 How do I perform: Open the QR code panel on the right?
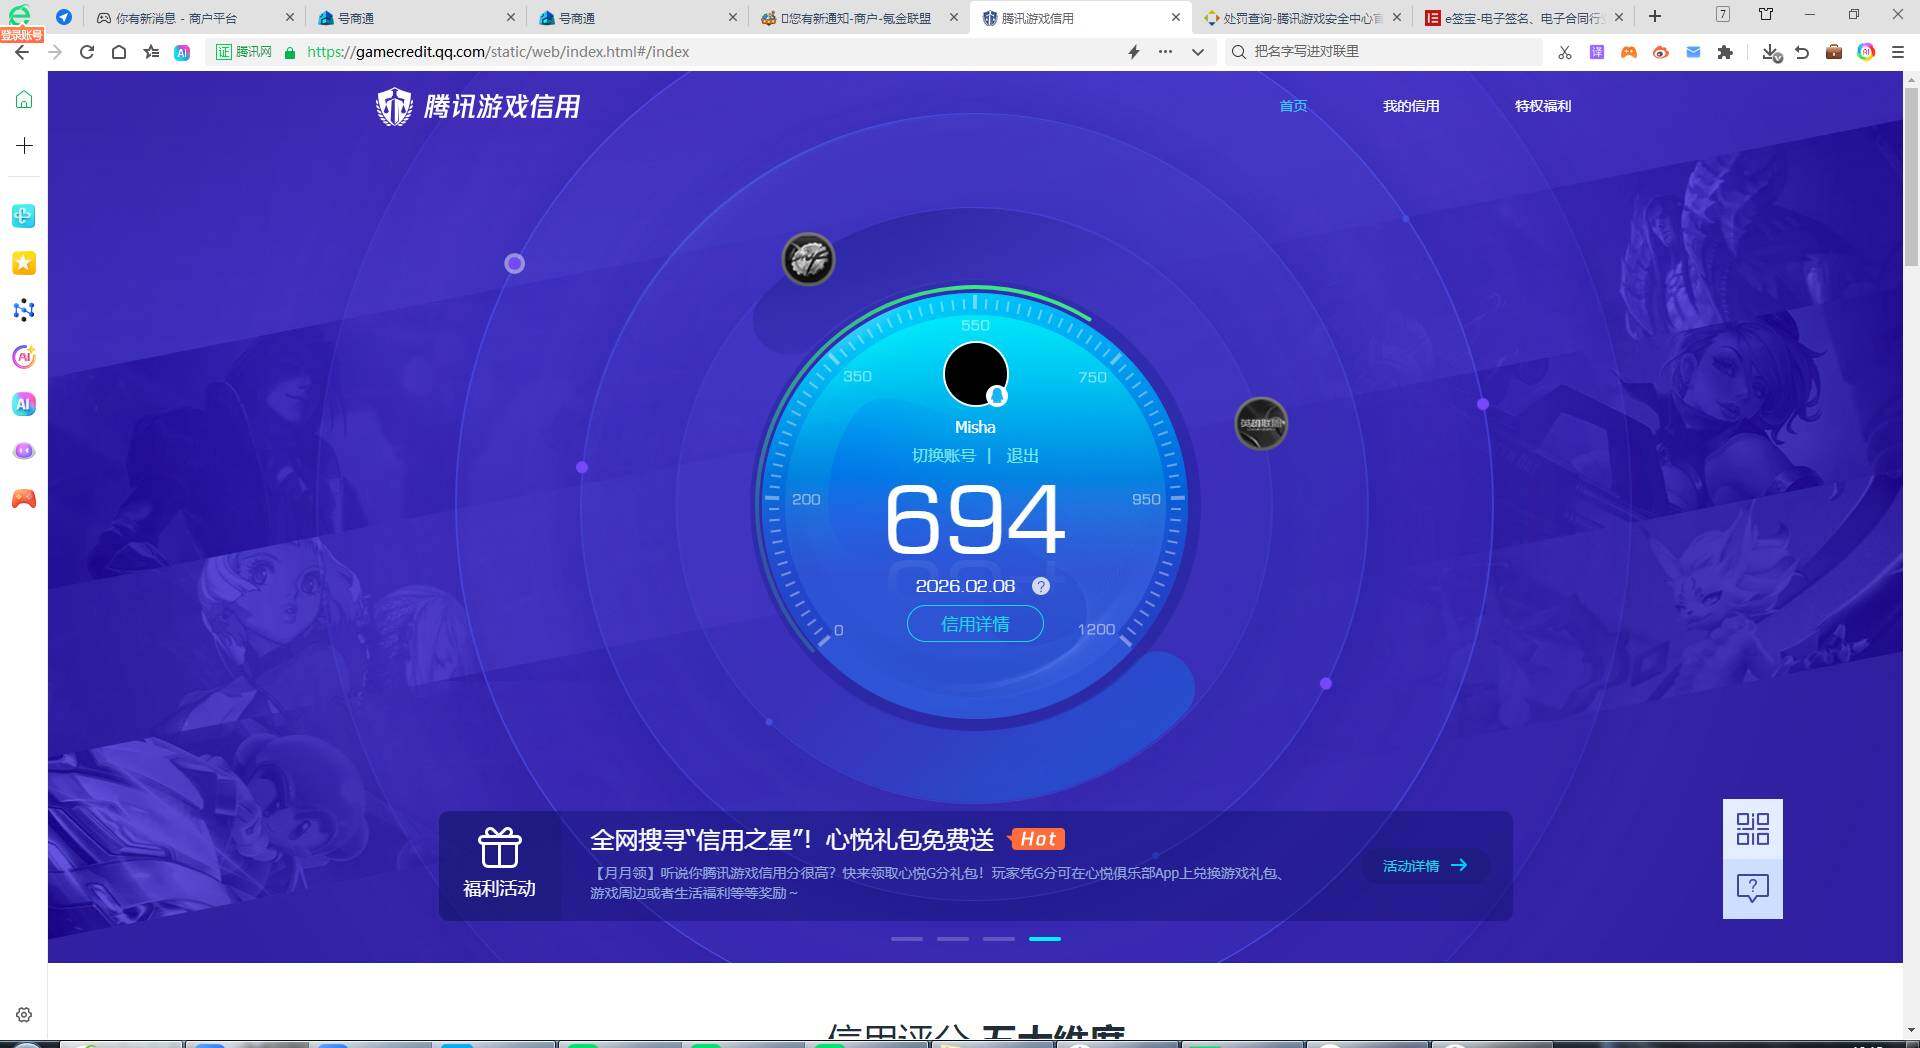pos(1752,829)
